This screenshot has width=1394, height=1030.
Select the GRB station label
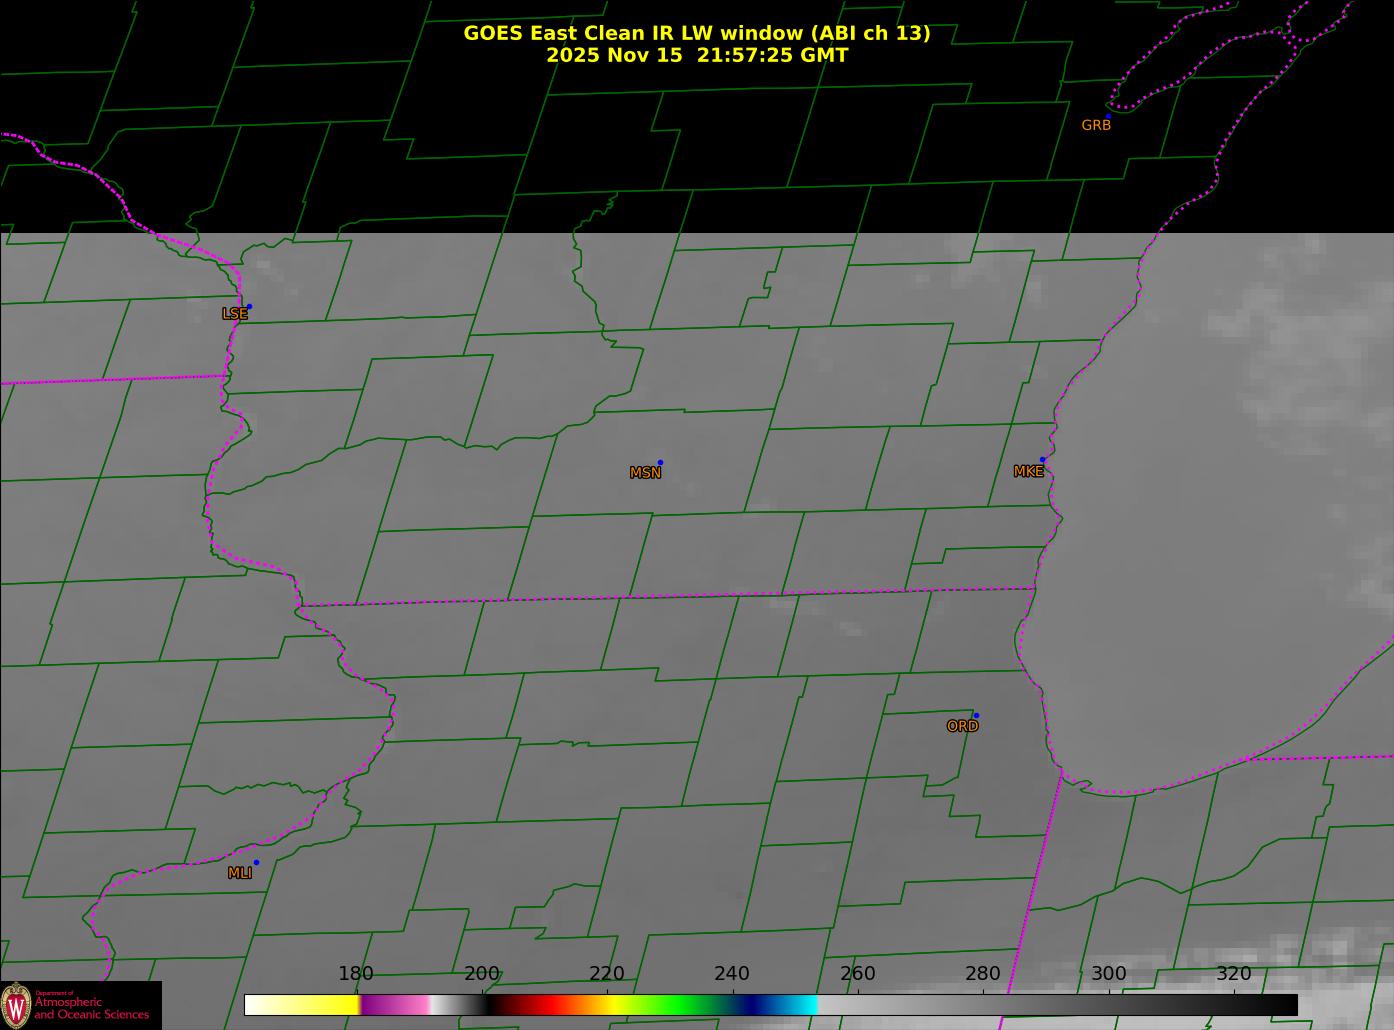tap(1096, 126)
